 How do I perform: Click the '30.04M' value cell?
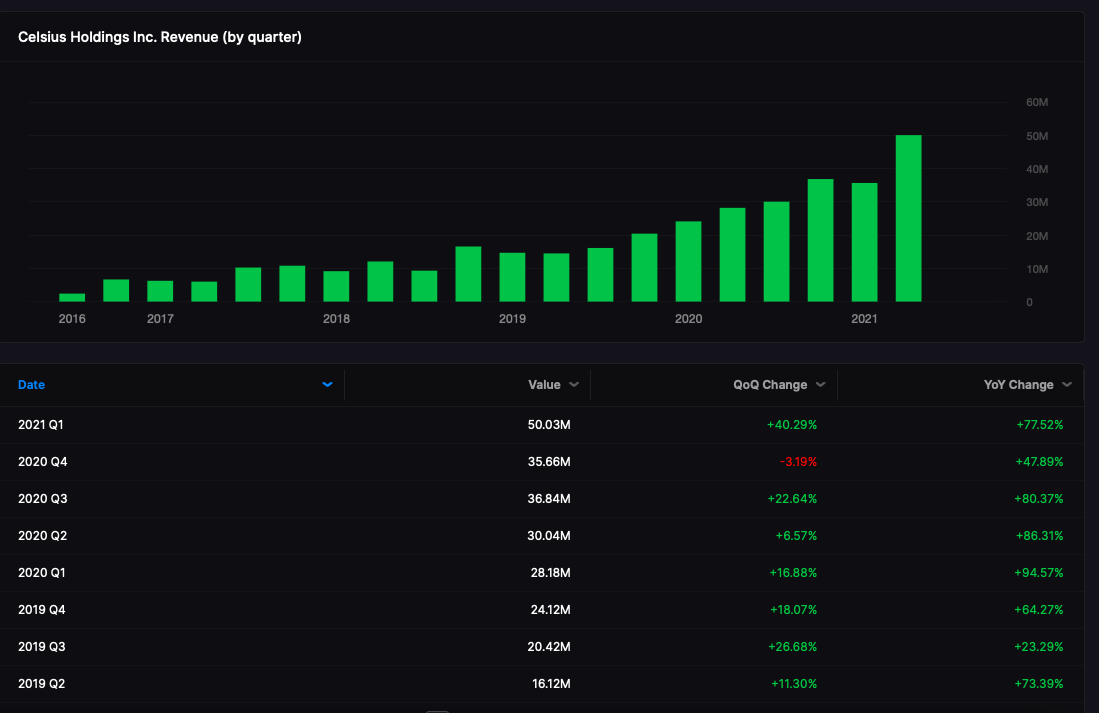click(x=549, y=536)
